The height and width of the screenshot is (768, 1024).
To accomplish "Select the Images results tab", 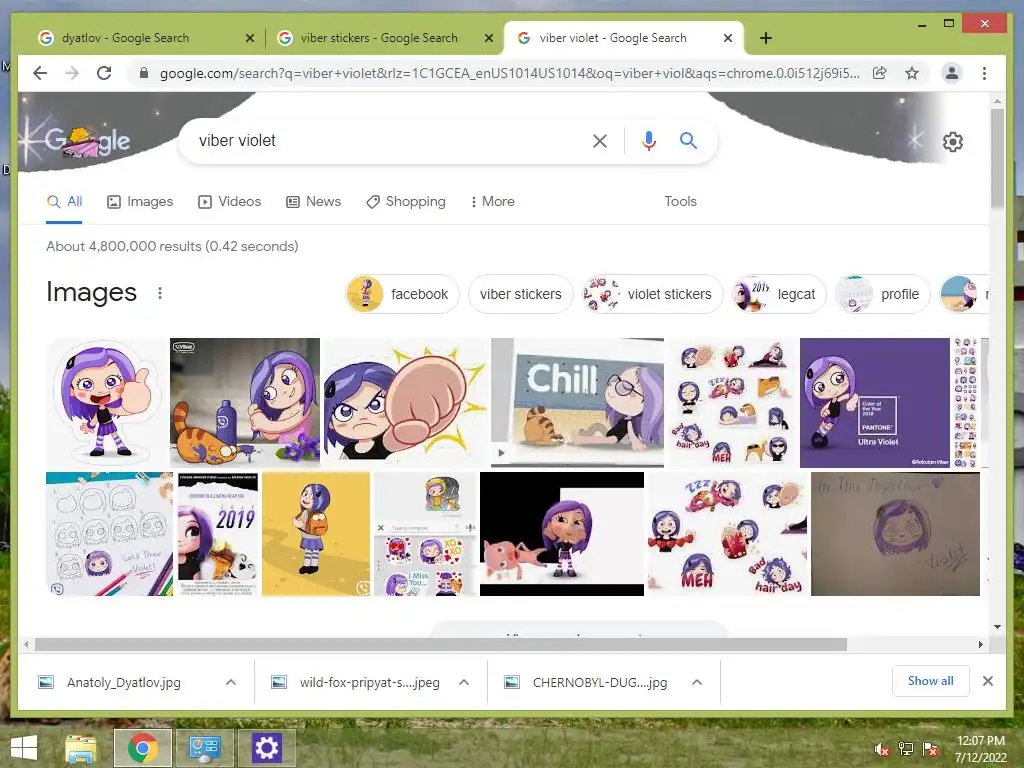I will [x=140, y=202].
